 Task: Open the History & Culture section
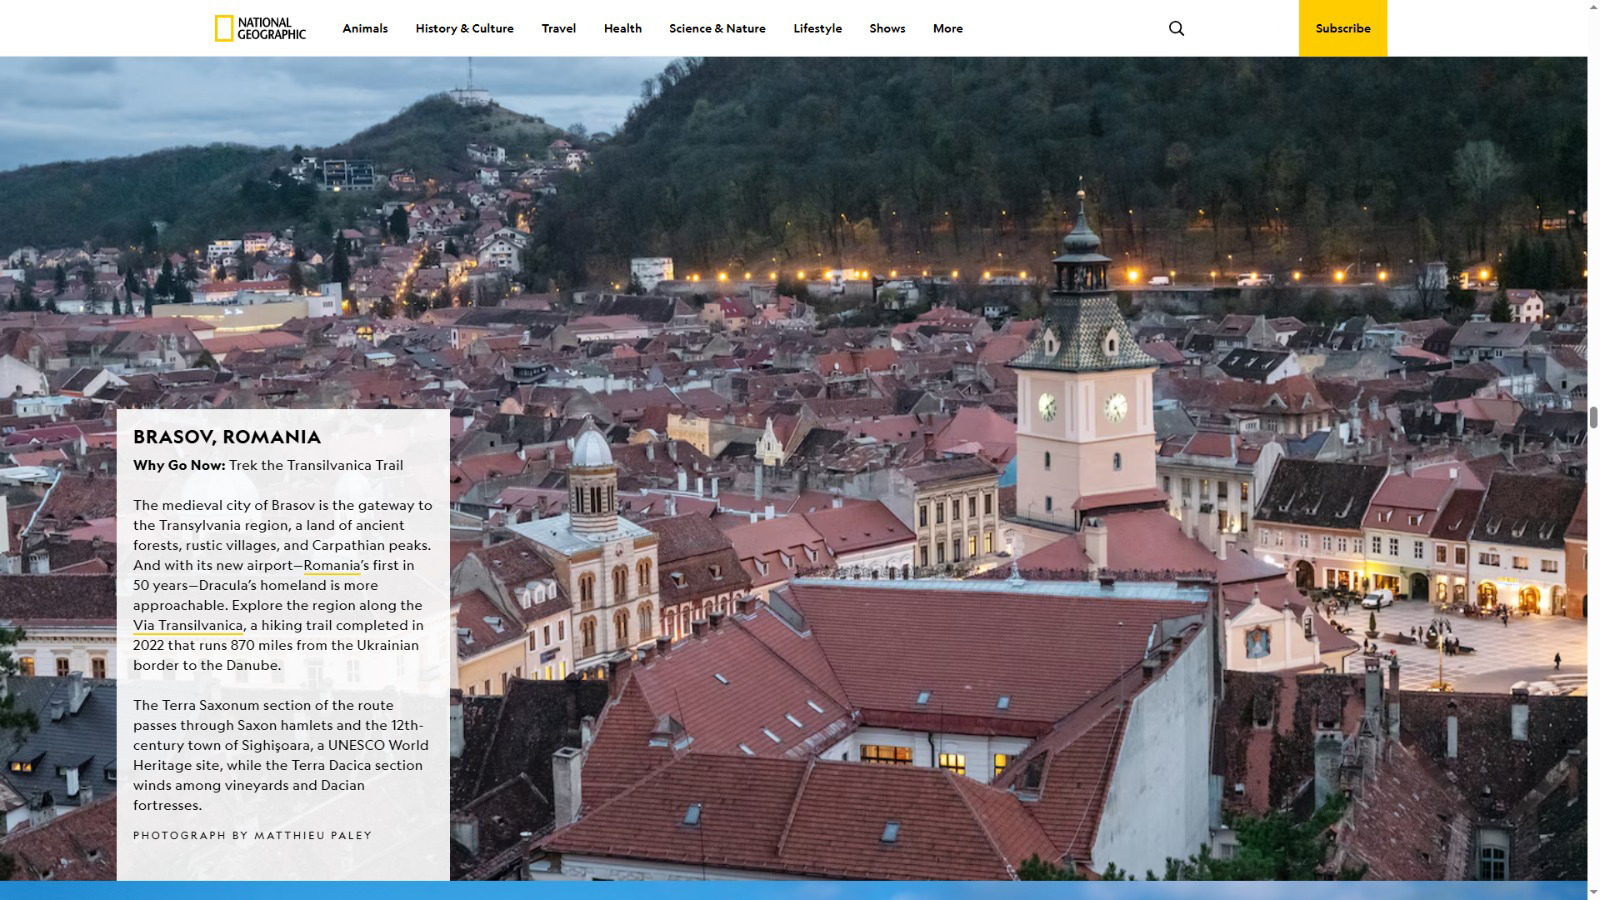point(464,28)
